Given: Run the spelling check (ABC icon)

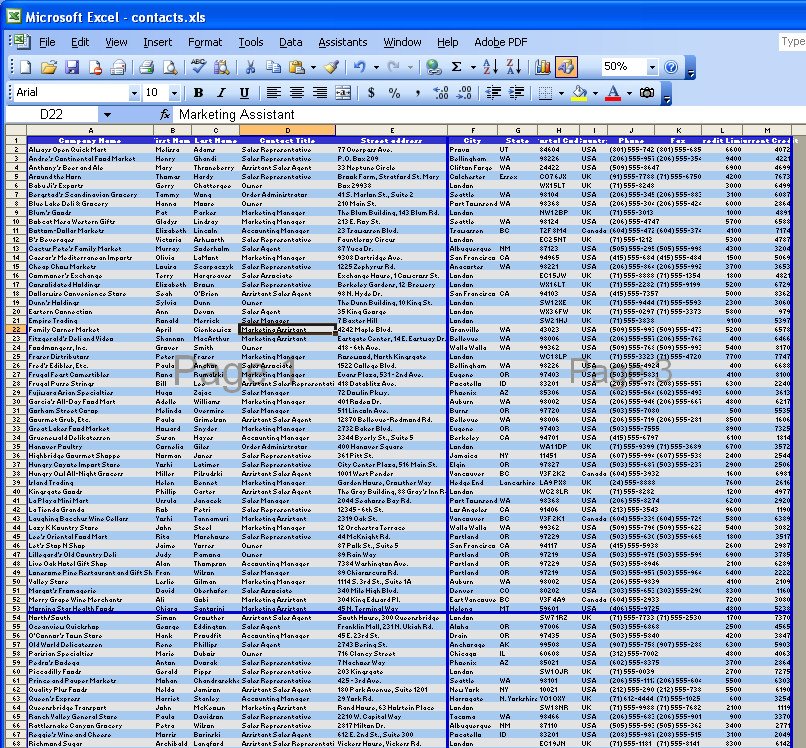Looking at the screenshot, I should point(198,67).
